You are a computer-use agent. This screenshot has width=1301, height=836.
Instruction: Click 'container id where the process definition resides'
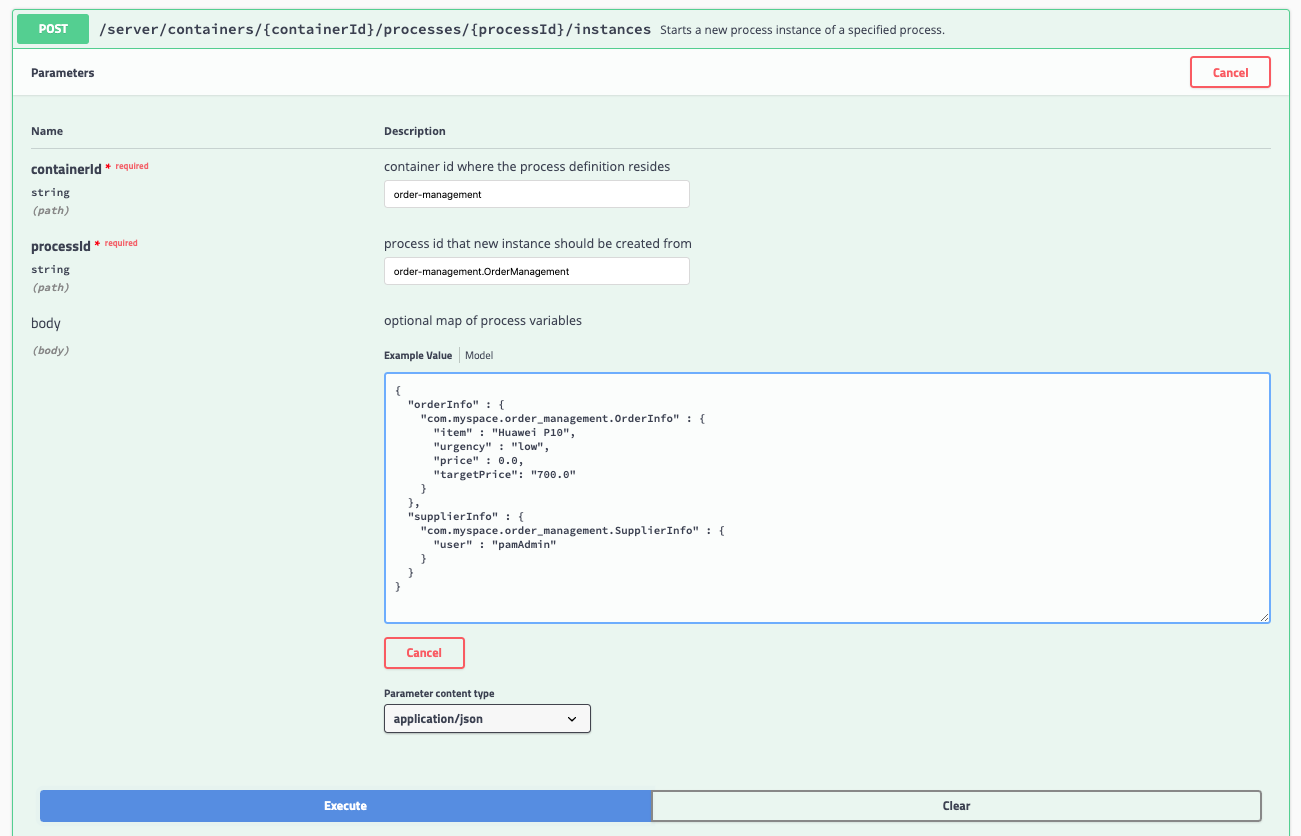point(527,167)
